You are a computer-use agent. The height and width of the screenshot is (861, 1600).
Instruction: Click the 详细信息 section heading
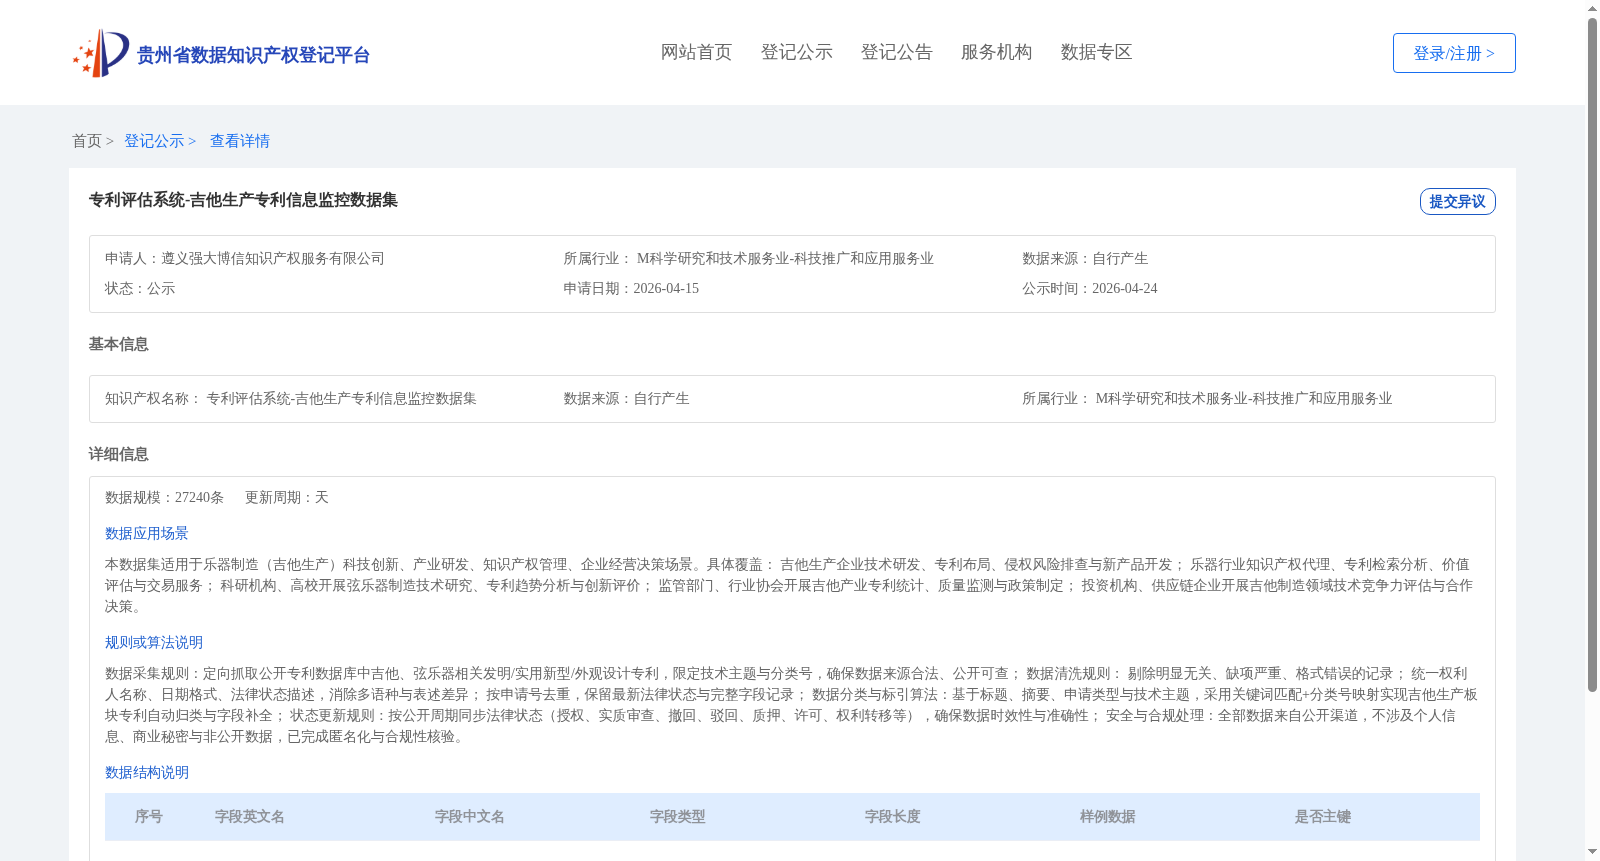click(x=118, y=454)
